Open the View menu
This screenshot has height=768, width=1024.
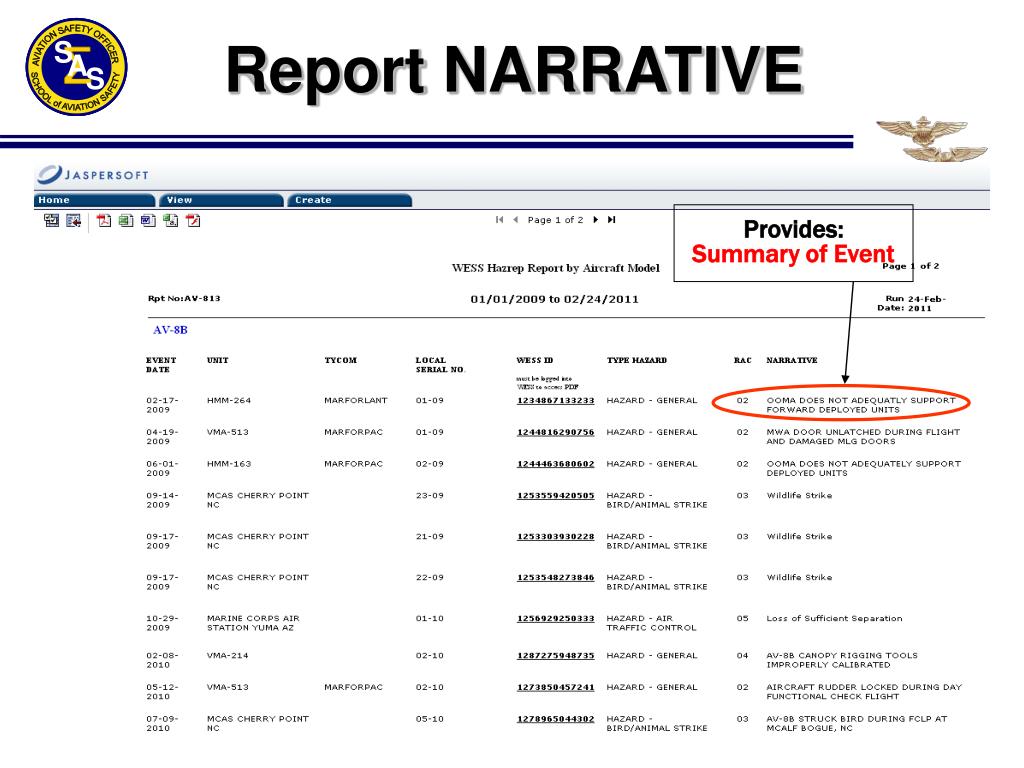[221, 200]
